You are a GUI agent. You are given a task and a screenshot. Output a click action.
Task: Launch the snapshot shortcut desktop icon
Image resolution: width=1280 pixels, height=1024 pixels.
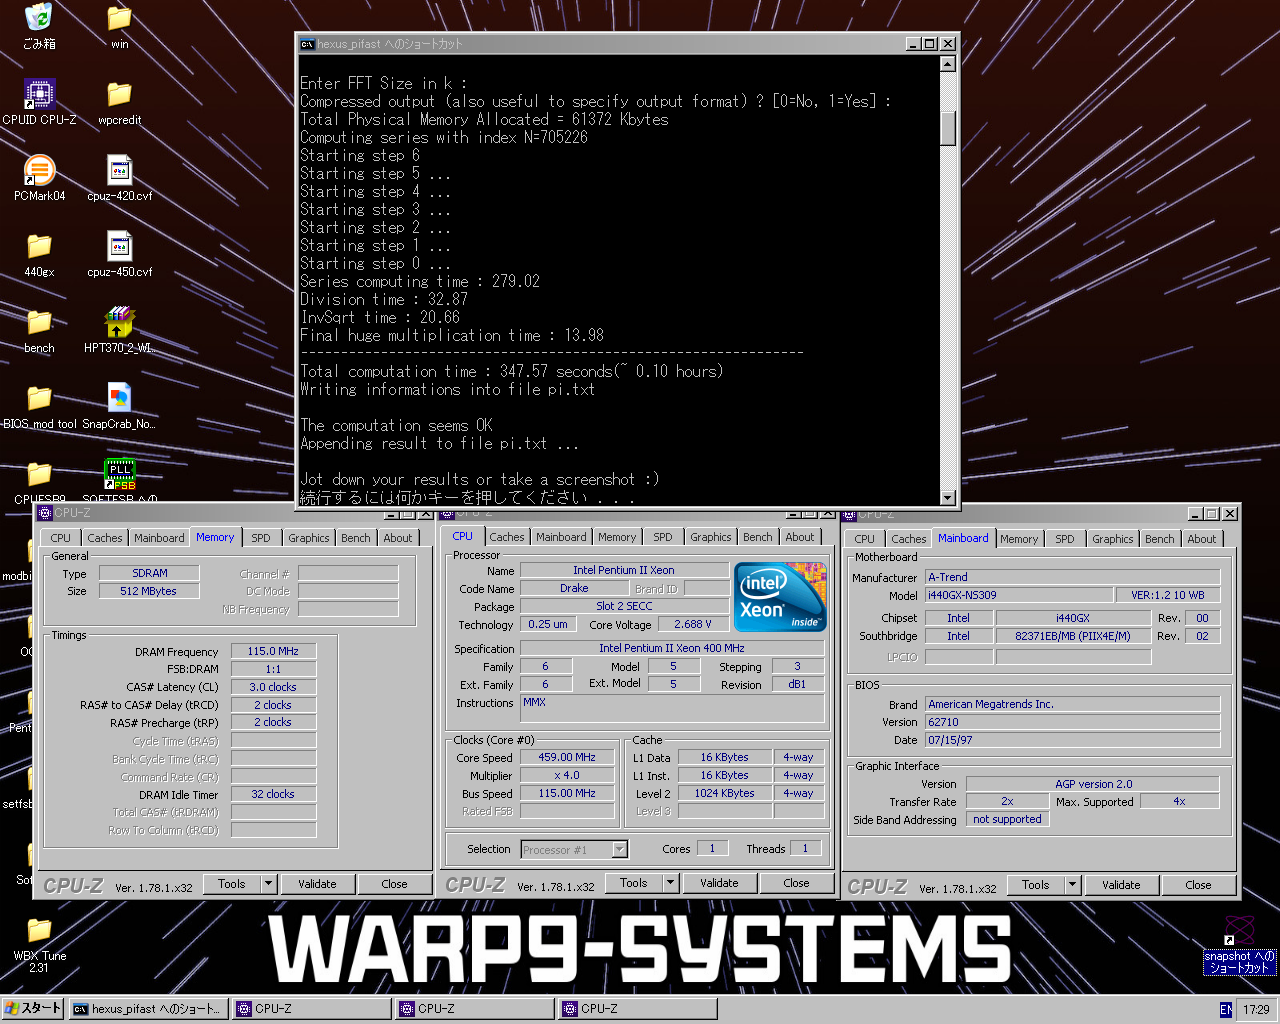click(1239, 930)
